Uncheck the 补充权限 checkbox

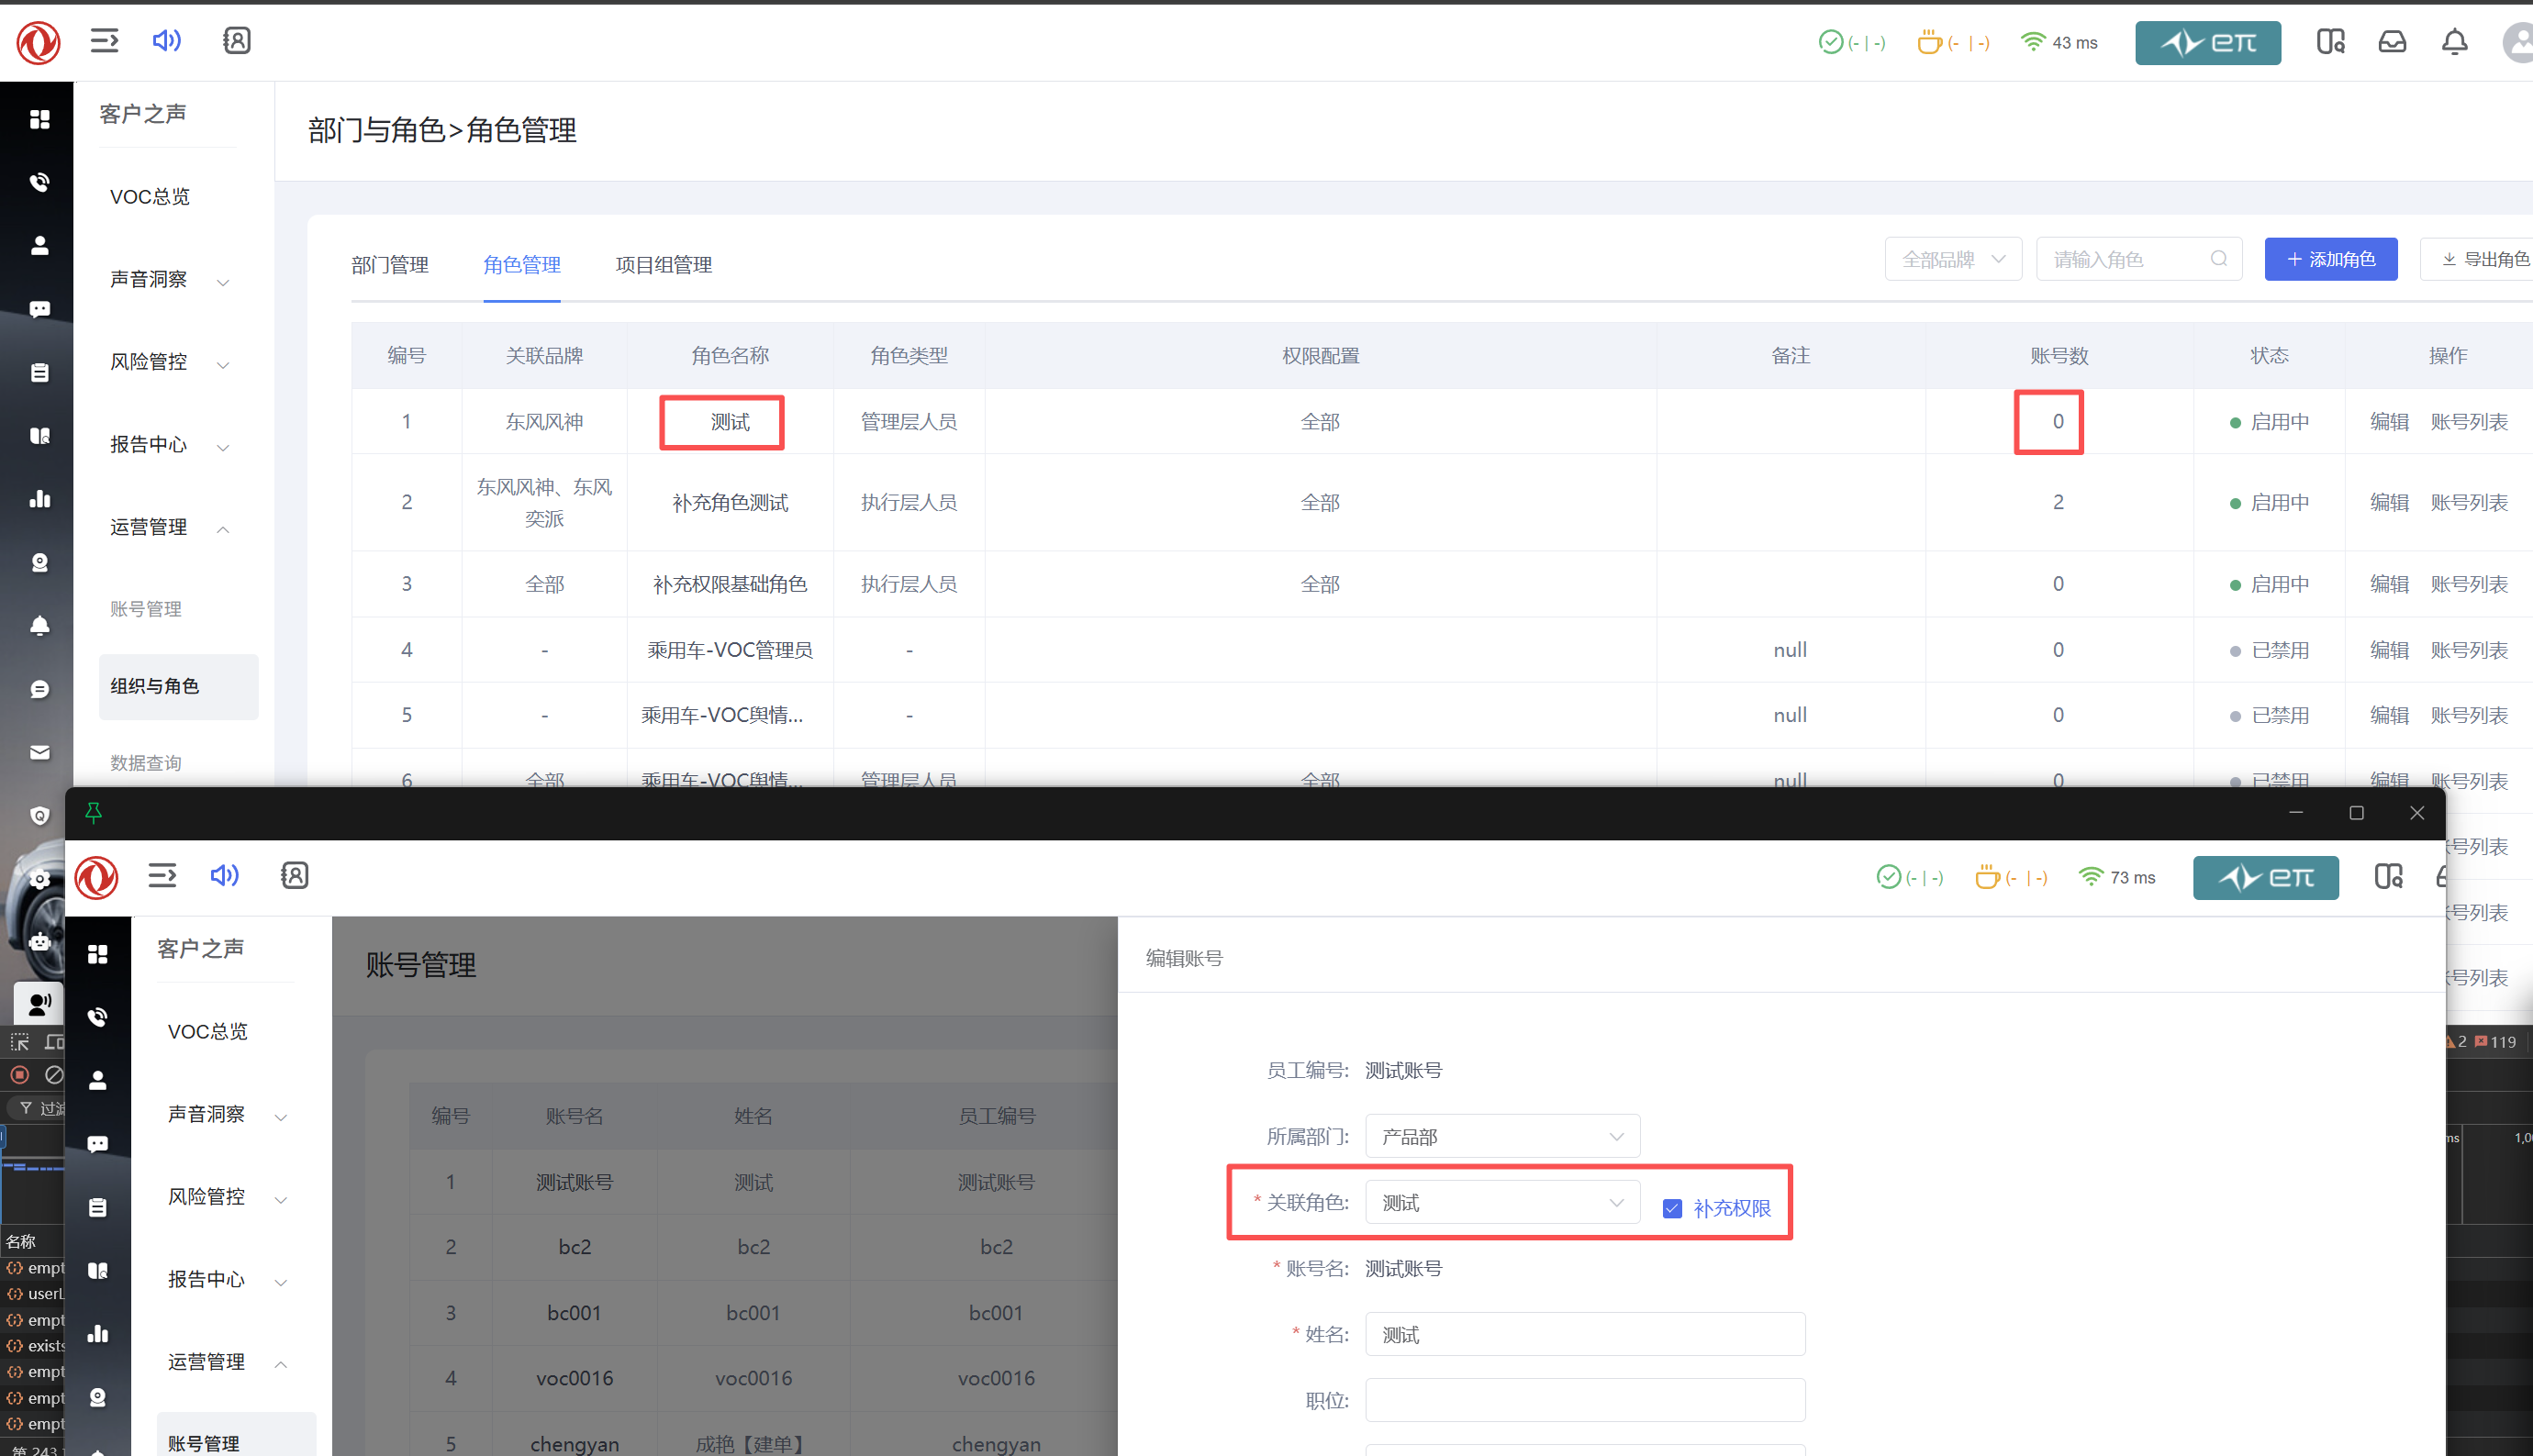pyautogui.click(x=1672, y=1208)
